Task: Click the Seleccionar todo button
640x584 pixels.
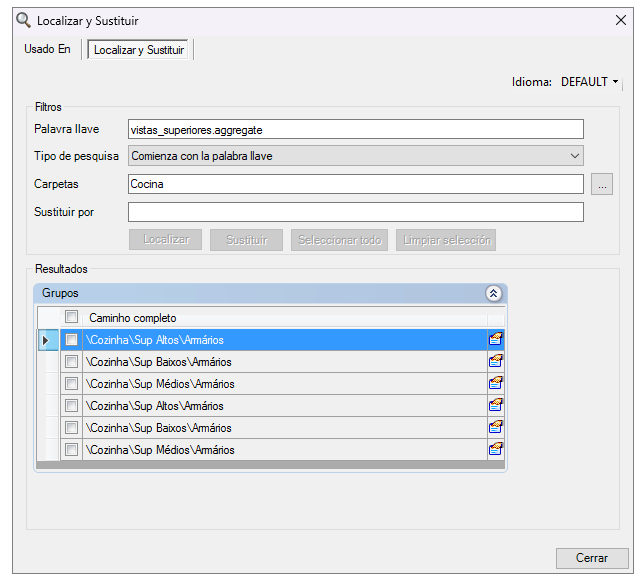Action: pyautogui.click(x=339, y=240)
